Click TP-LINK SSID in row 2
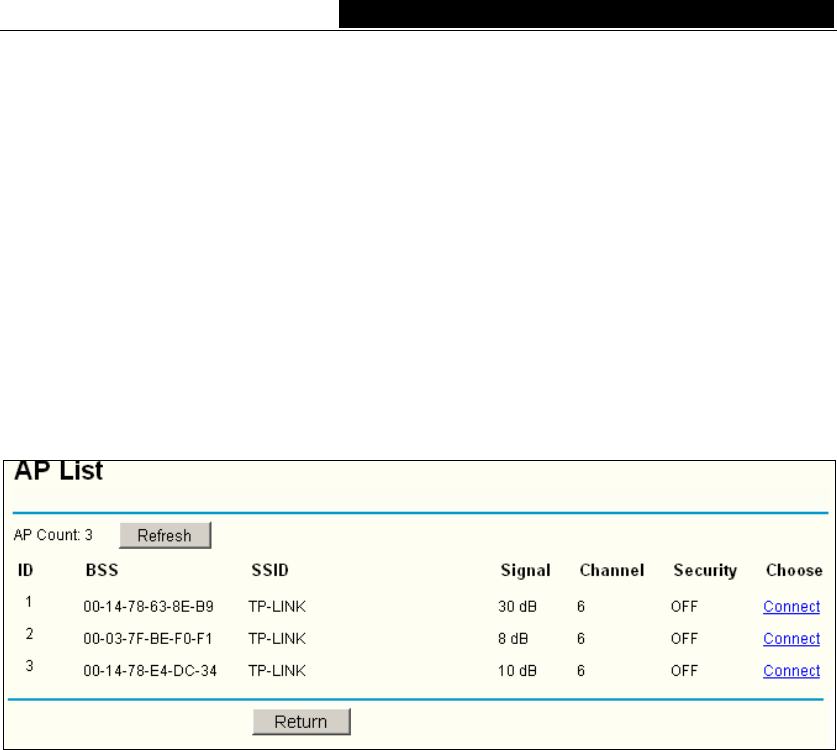 click(x=277, y=638)
